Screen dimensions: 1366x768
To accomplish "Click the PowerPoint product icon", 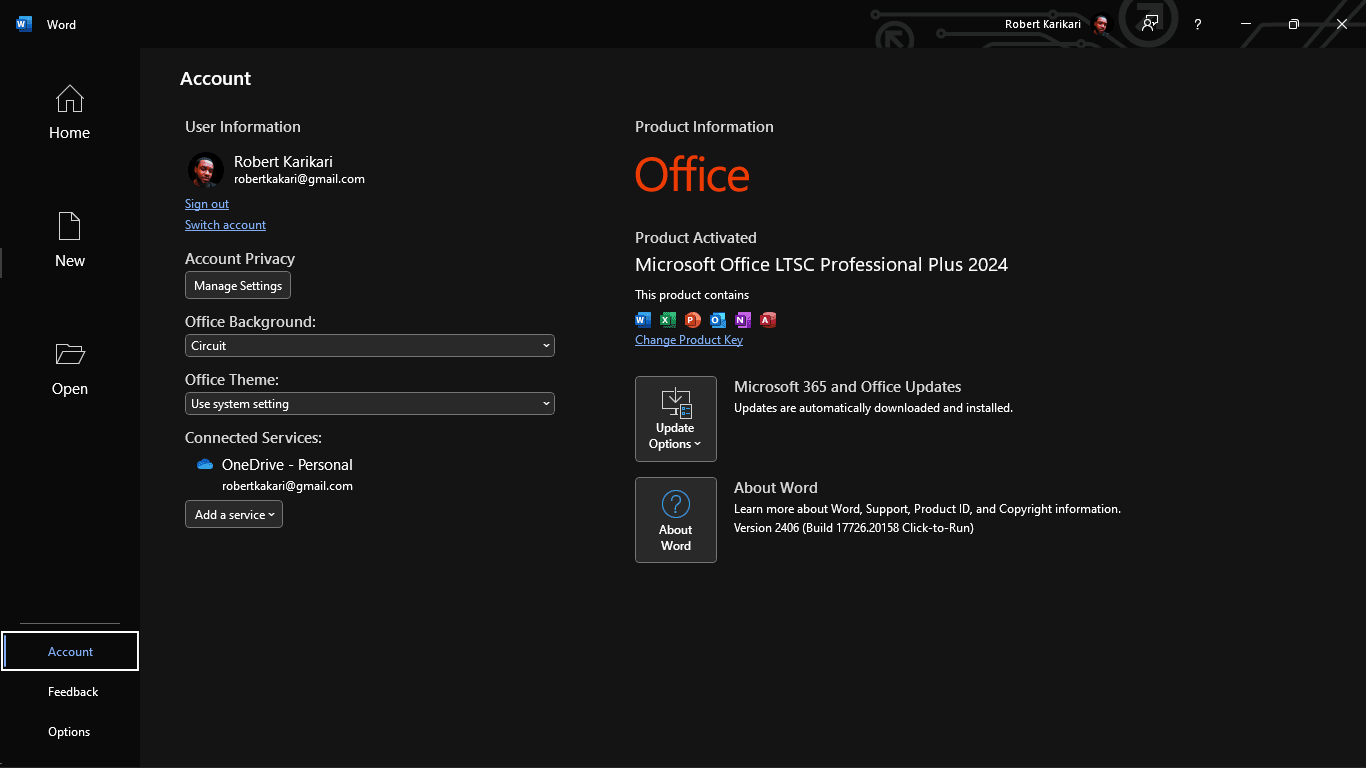I will click(693, 320).
